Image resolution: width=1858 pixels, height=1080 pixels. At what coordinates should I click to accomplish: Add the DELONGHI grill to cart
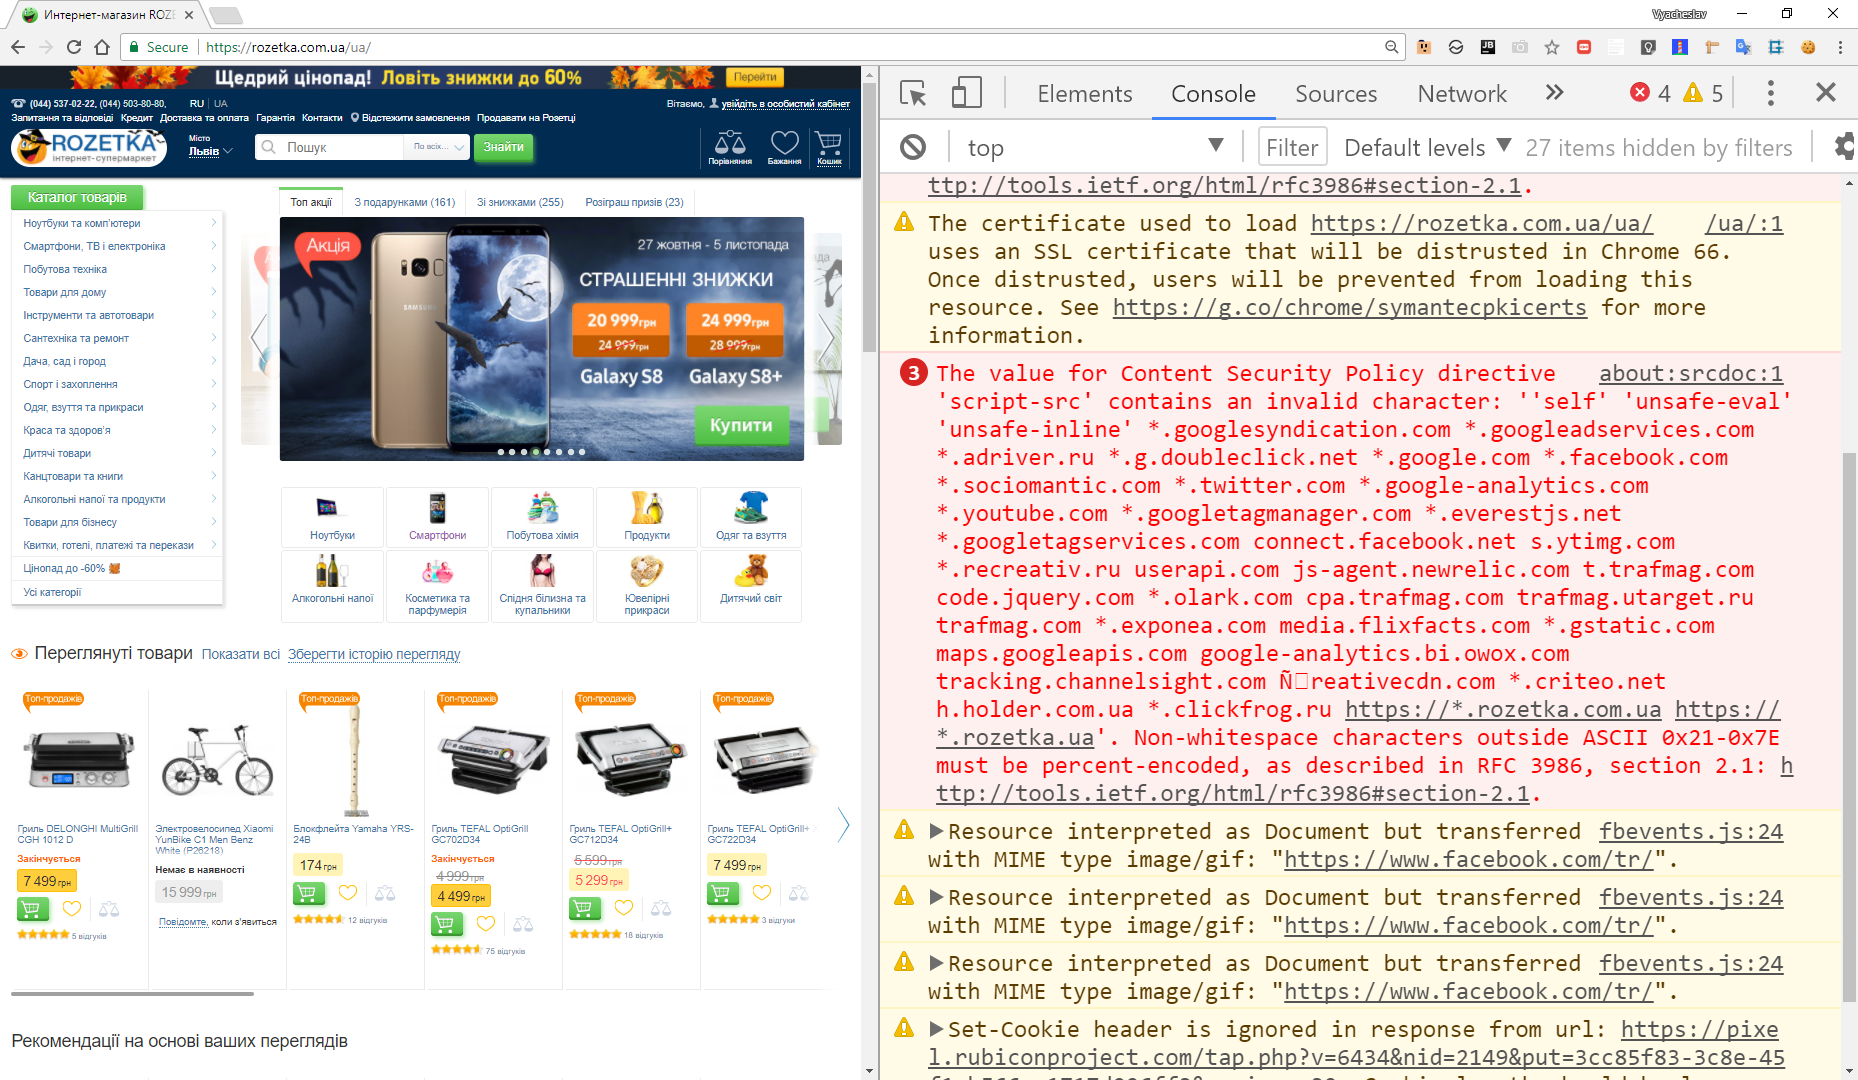pos(32,909)
